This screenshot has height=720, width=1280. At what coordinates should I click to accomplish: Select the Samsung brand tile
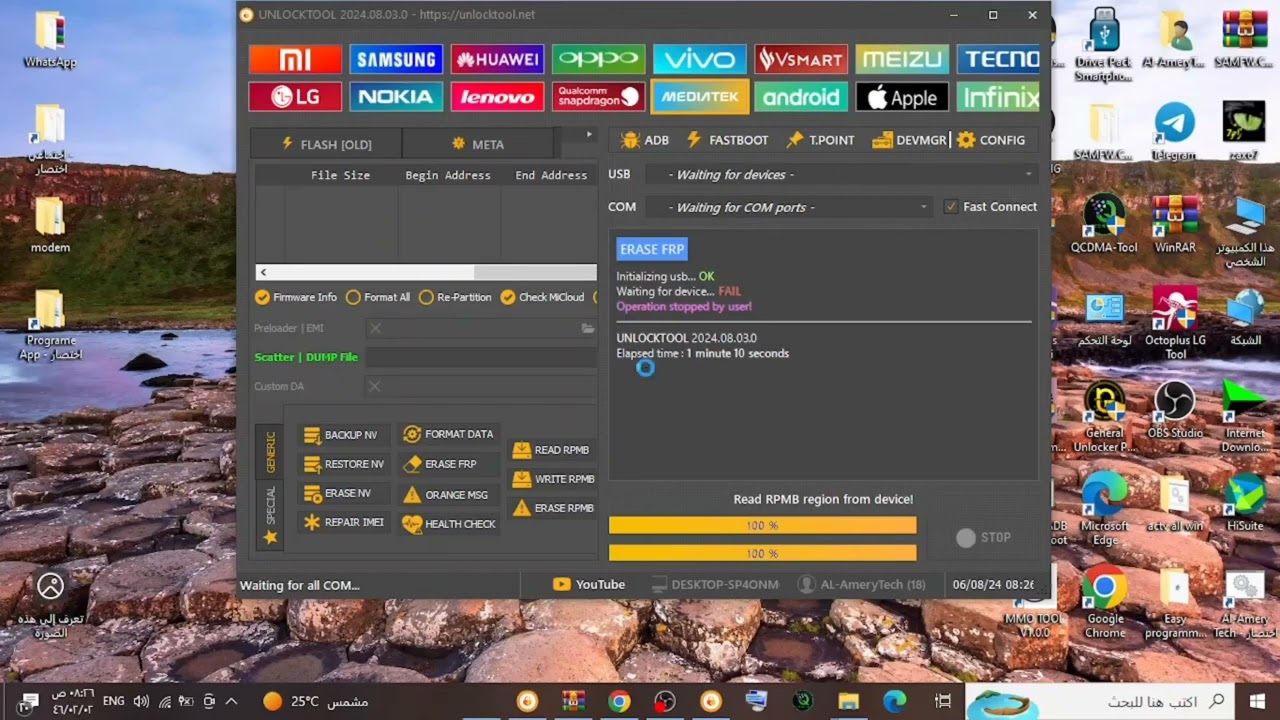(396, 59)
